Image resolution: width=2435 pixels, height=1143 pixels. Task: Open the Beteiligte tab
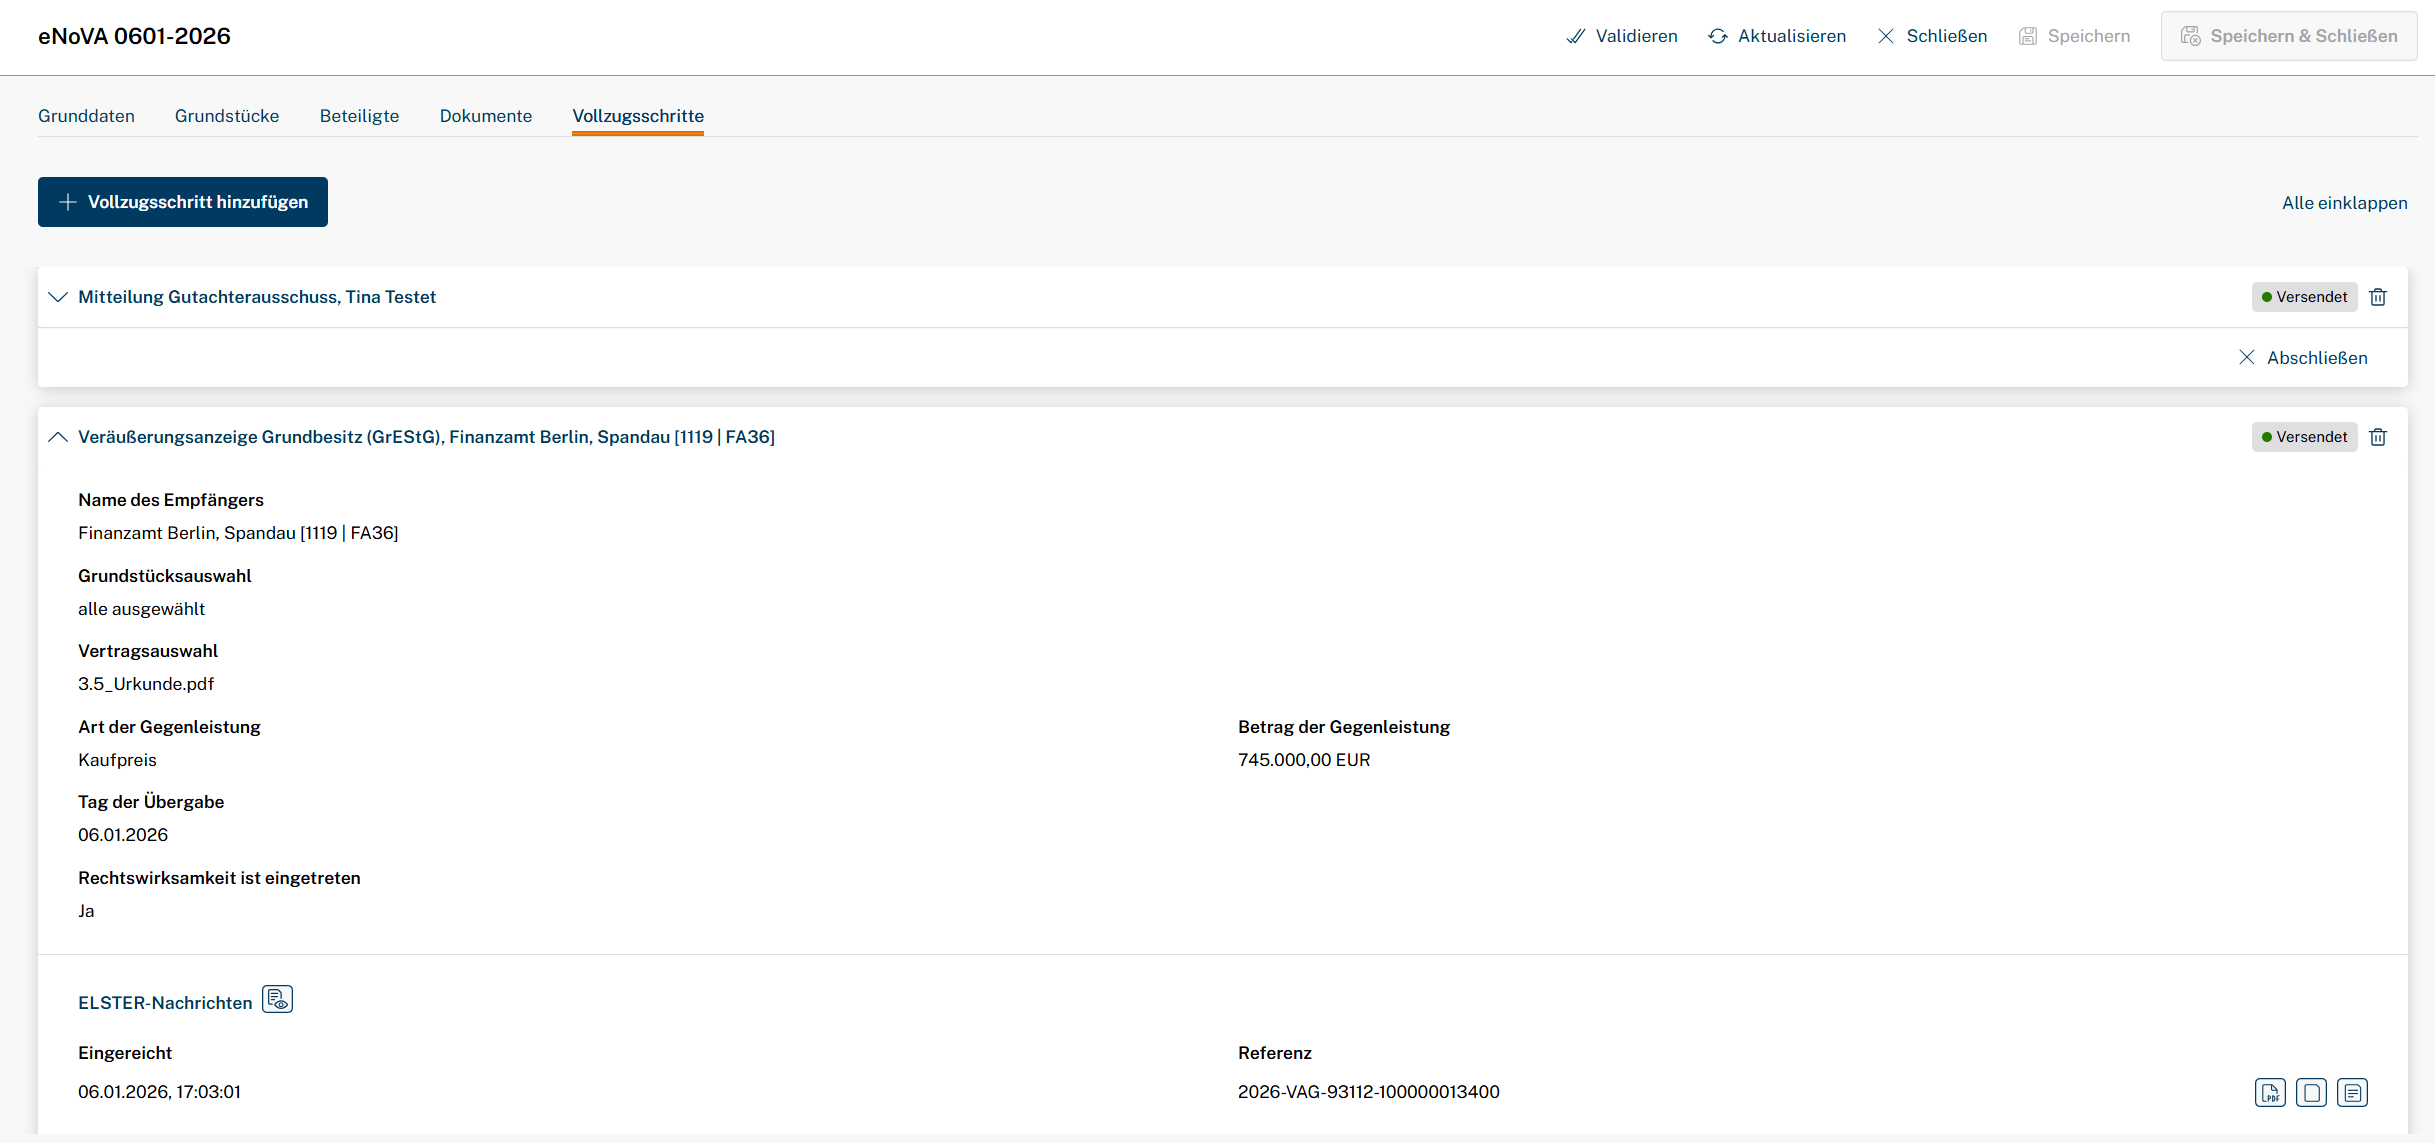359,116
